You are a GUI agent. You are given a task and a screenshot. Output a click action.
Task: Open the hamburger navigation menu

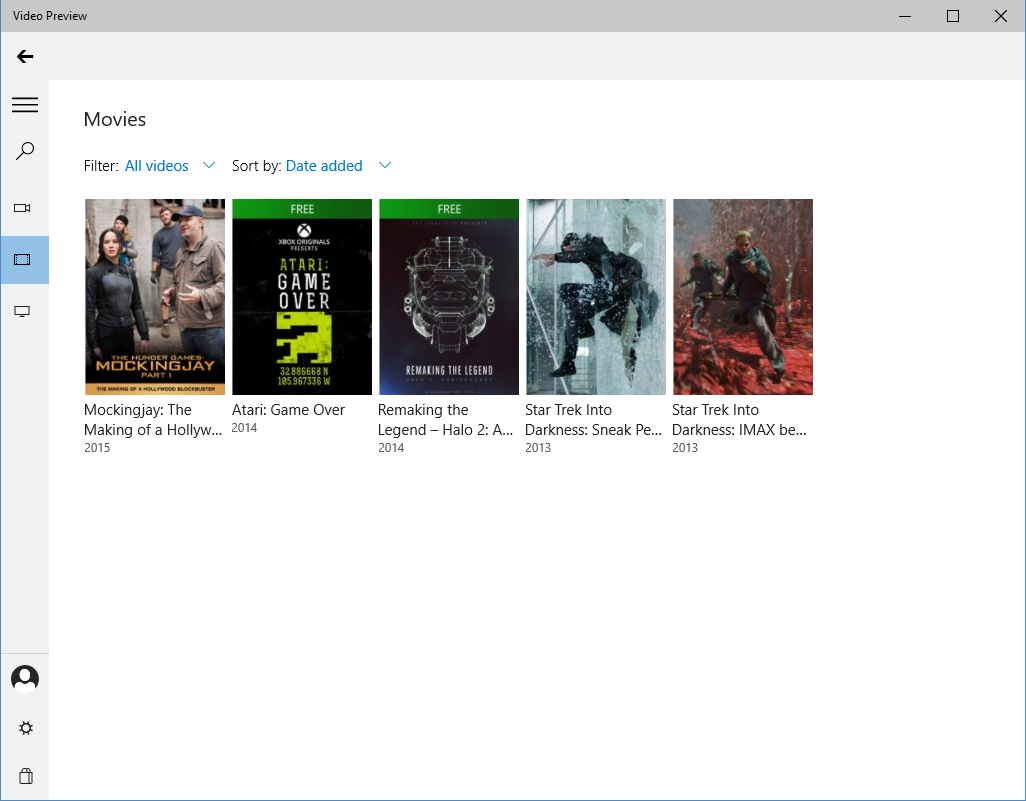[25, 105]
